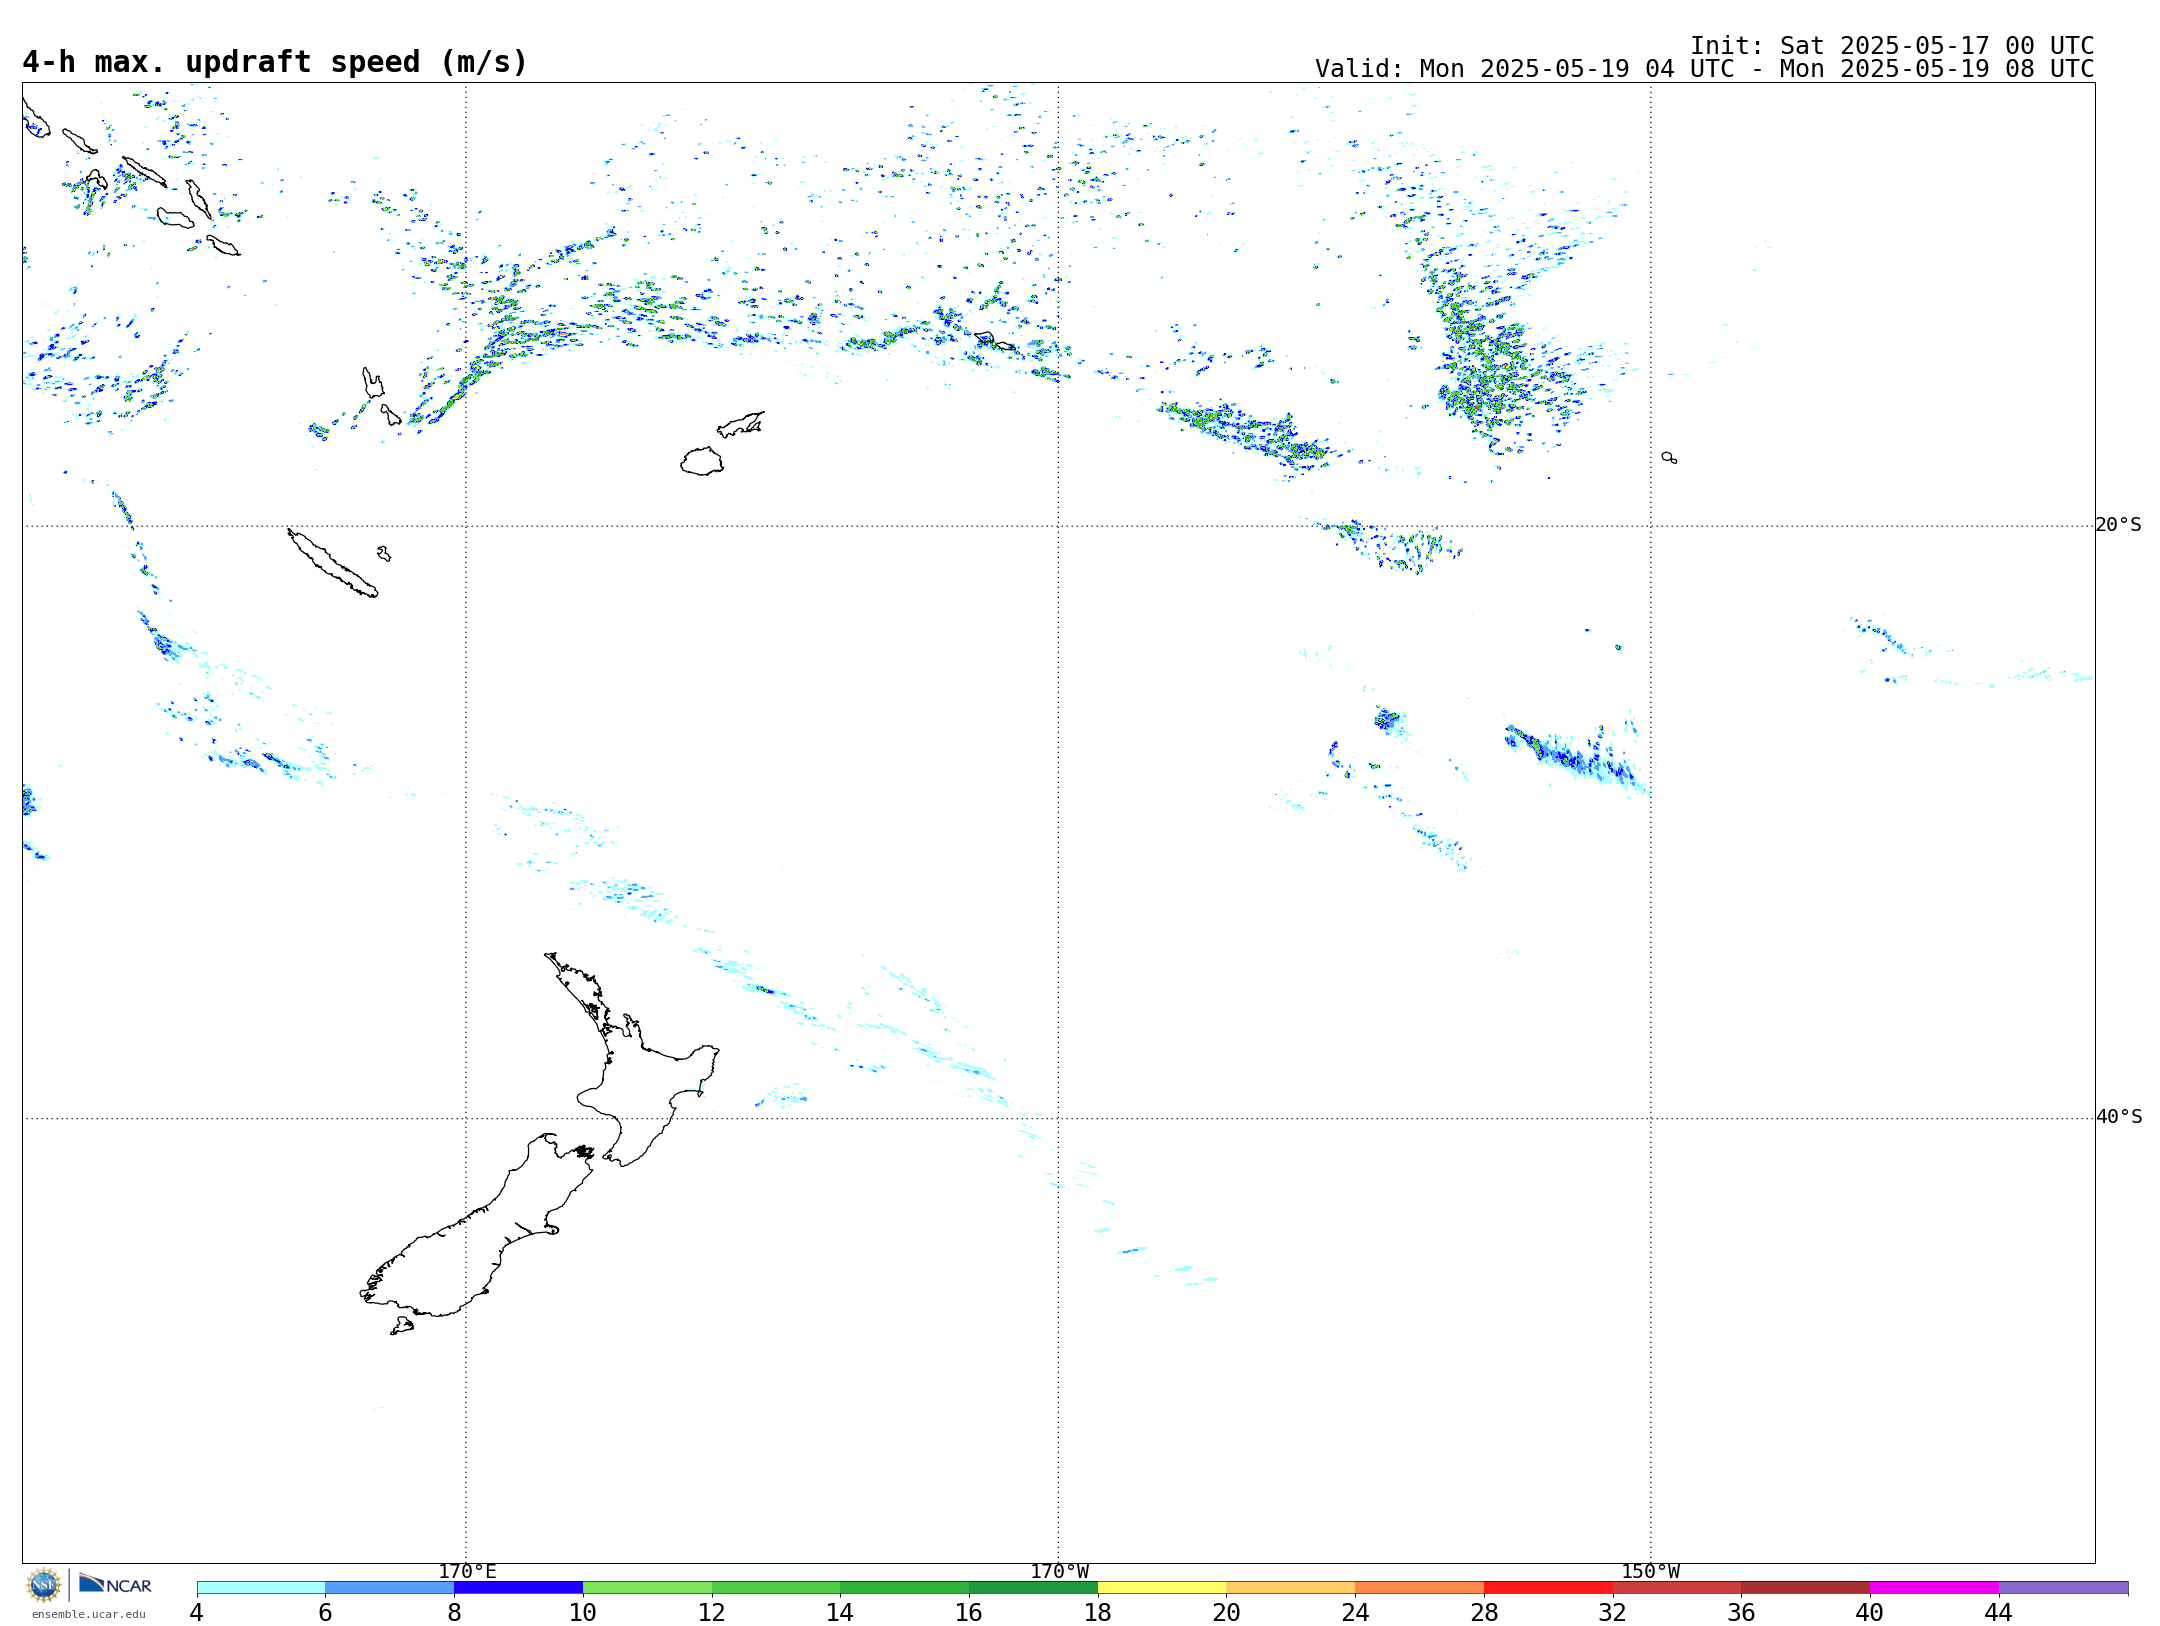2160x1626 pixels.
Task: Click the magenta 40-44 color swatch
Action: coord(1934,1588)
